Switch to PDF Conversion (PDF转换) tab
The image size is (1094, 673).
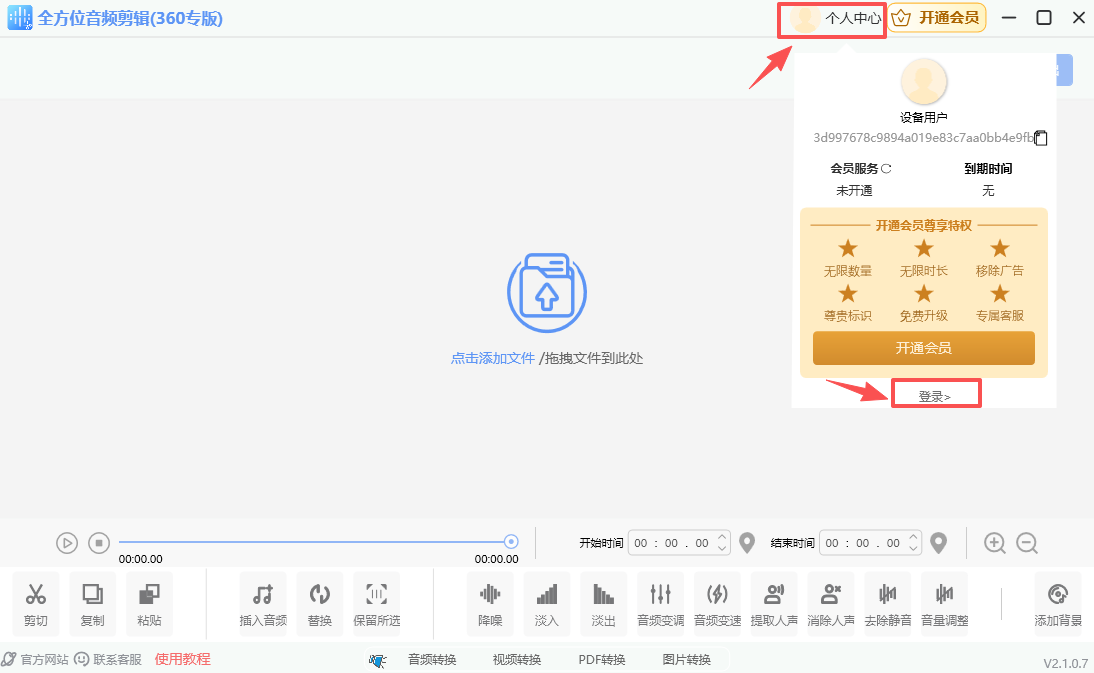602,659
